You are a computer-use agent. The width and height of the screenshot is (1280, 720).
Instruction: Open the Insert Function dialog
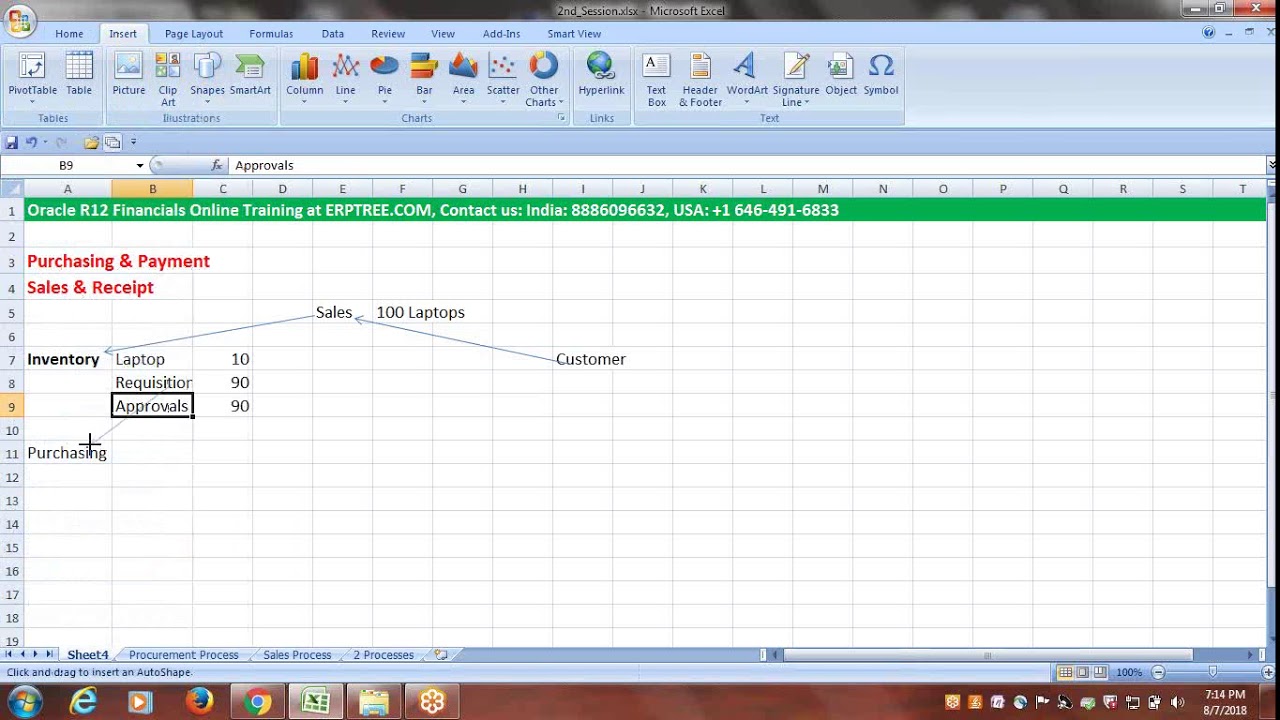217,165
